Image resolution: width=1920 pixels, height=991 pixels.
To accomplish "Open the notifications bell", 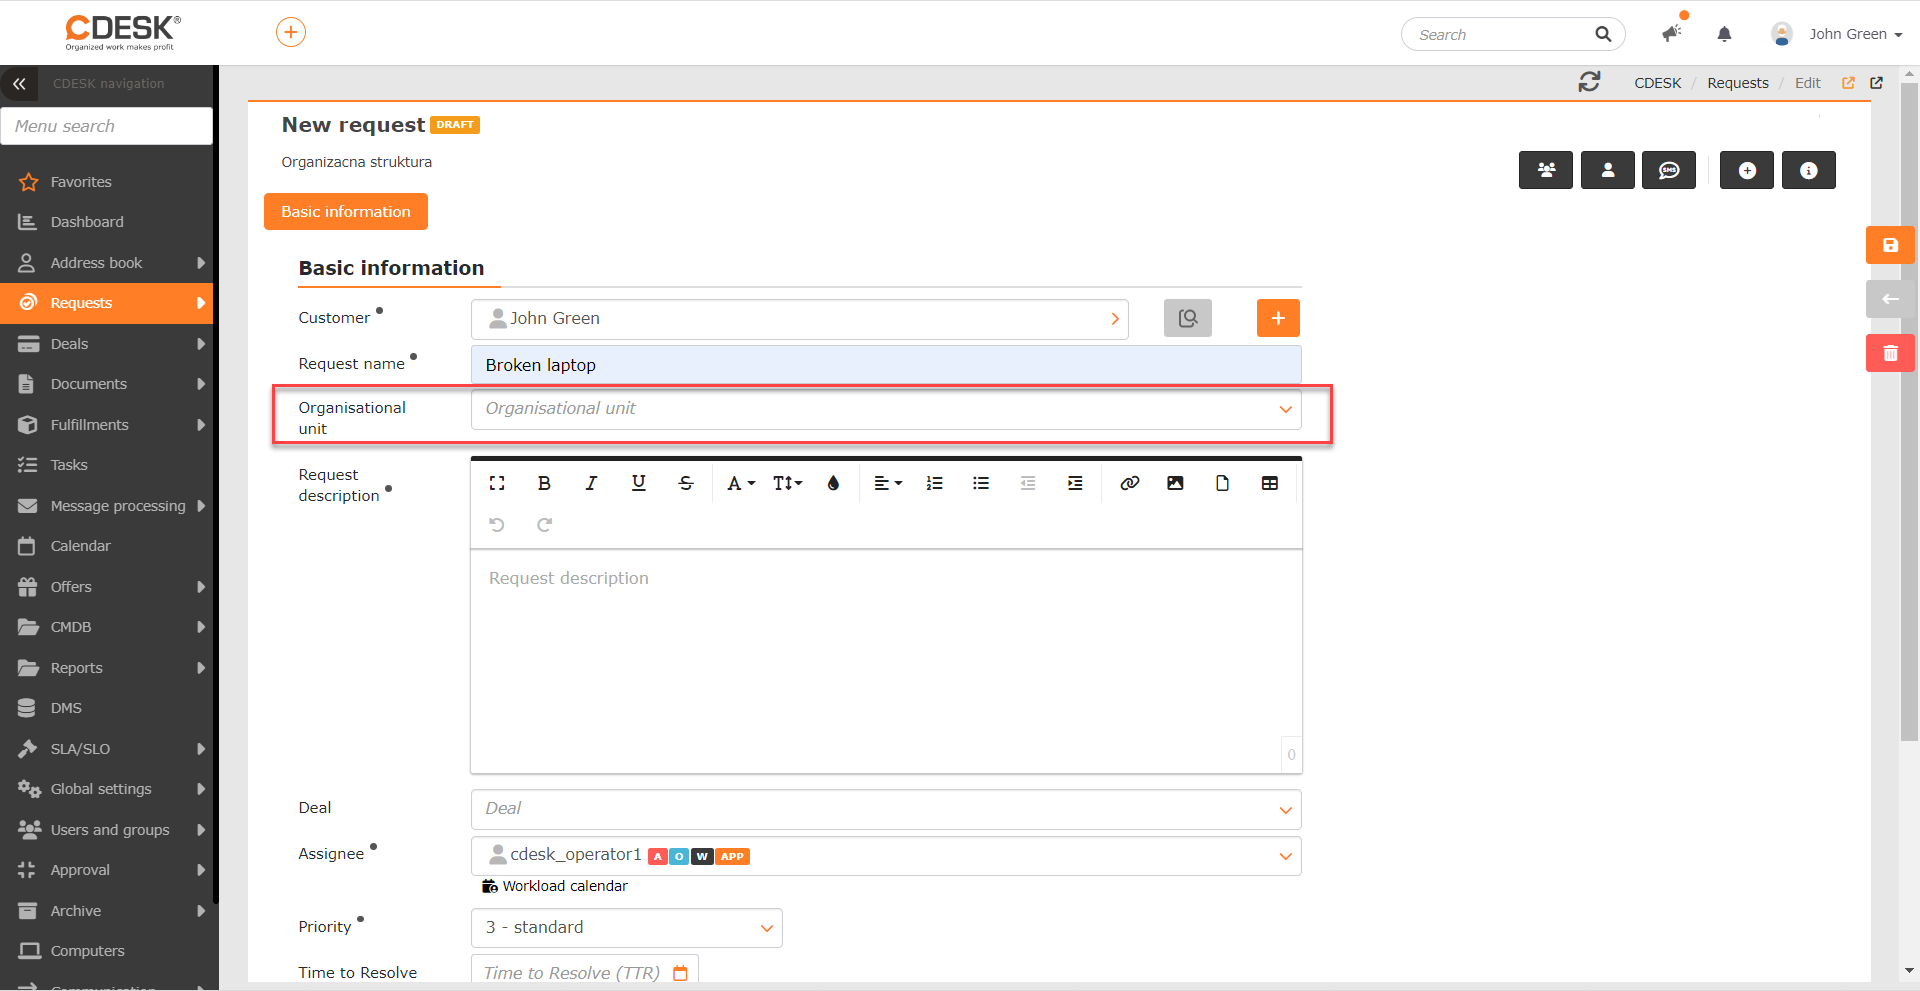I will point(1724,34).
